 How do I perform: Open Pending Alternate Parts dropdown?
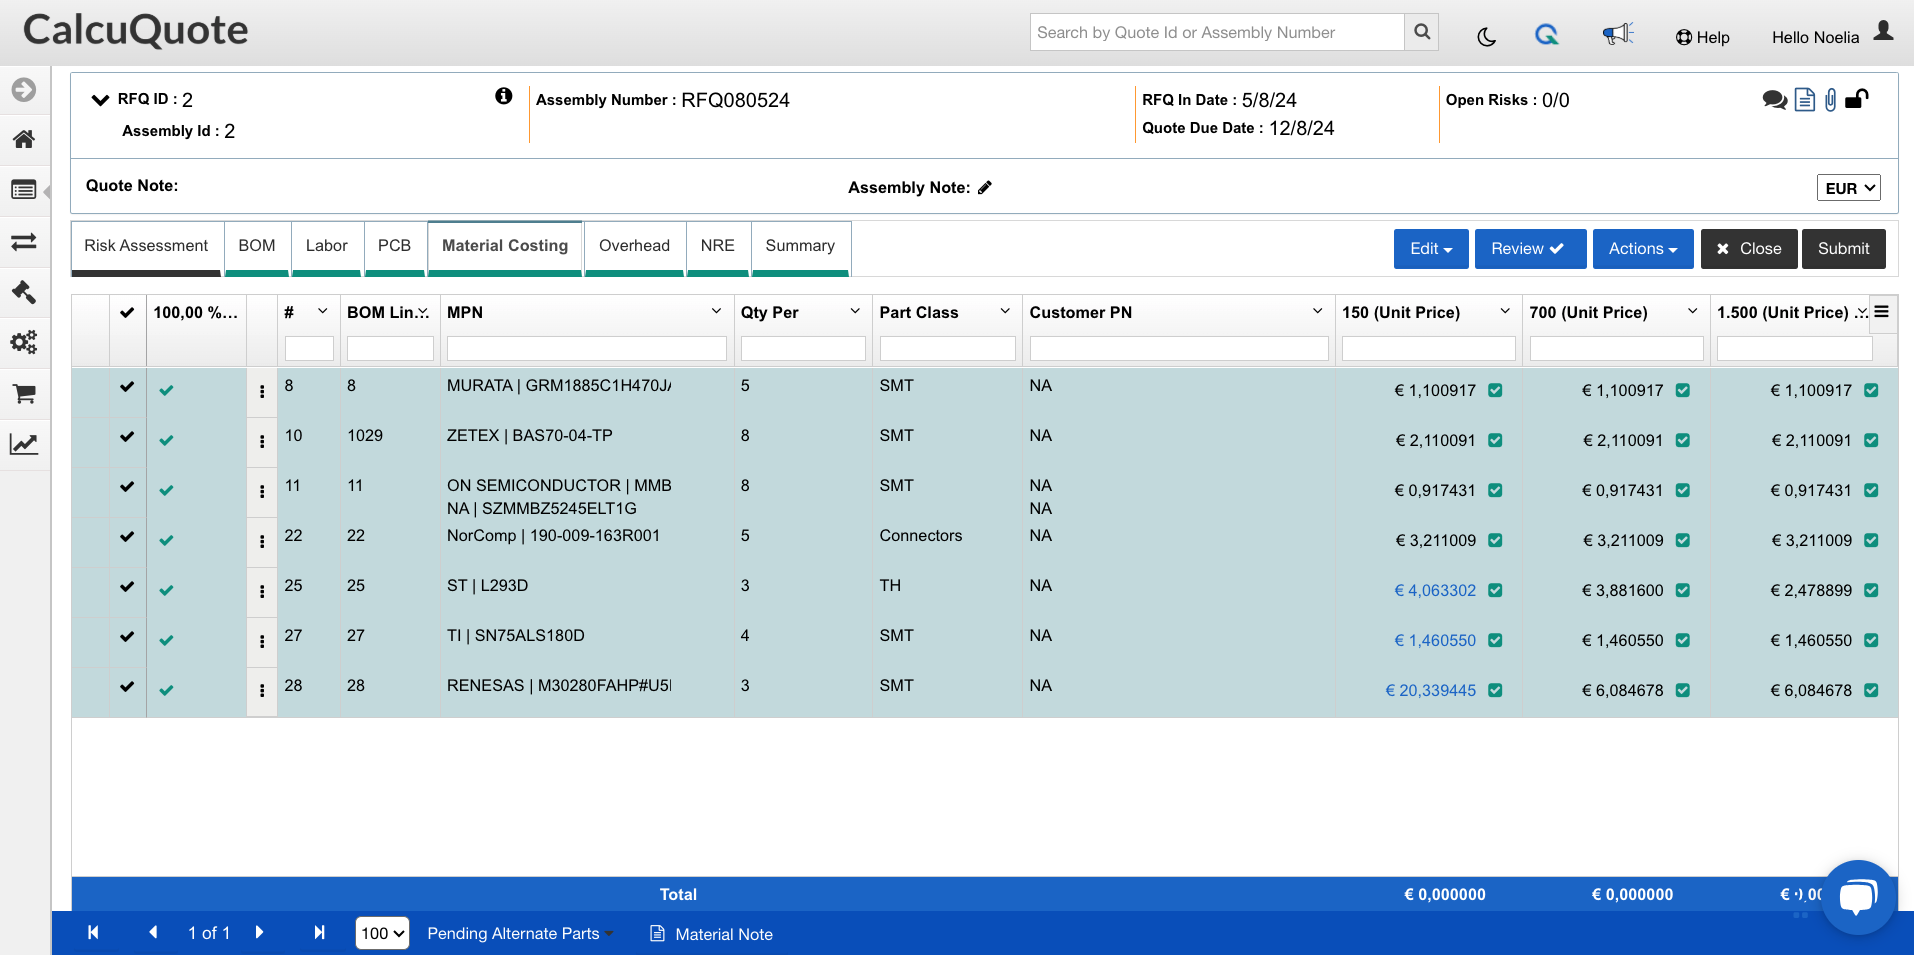coord(520,933)
